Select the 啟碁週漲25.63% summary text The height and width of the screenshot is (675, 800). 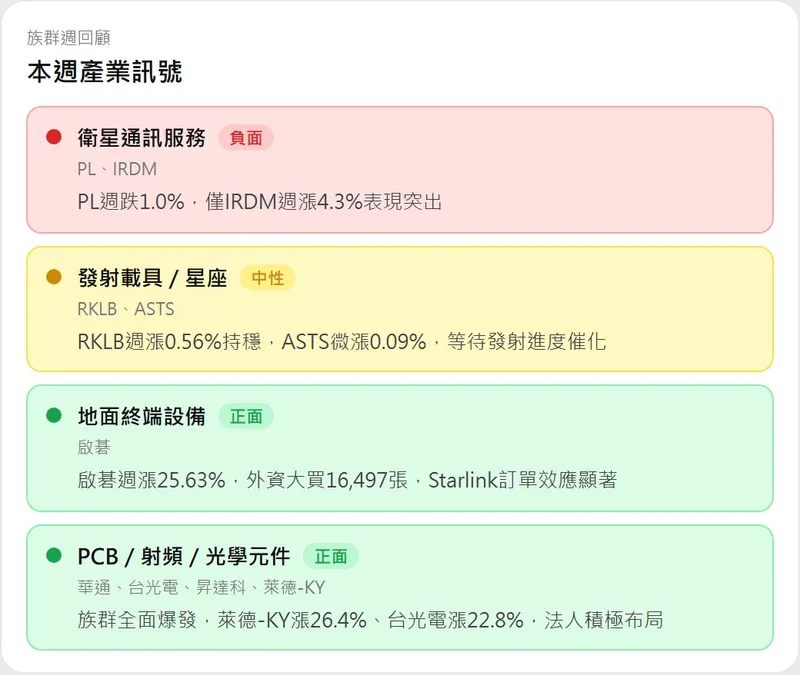(x=347, y=480)
